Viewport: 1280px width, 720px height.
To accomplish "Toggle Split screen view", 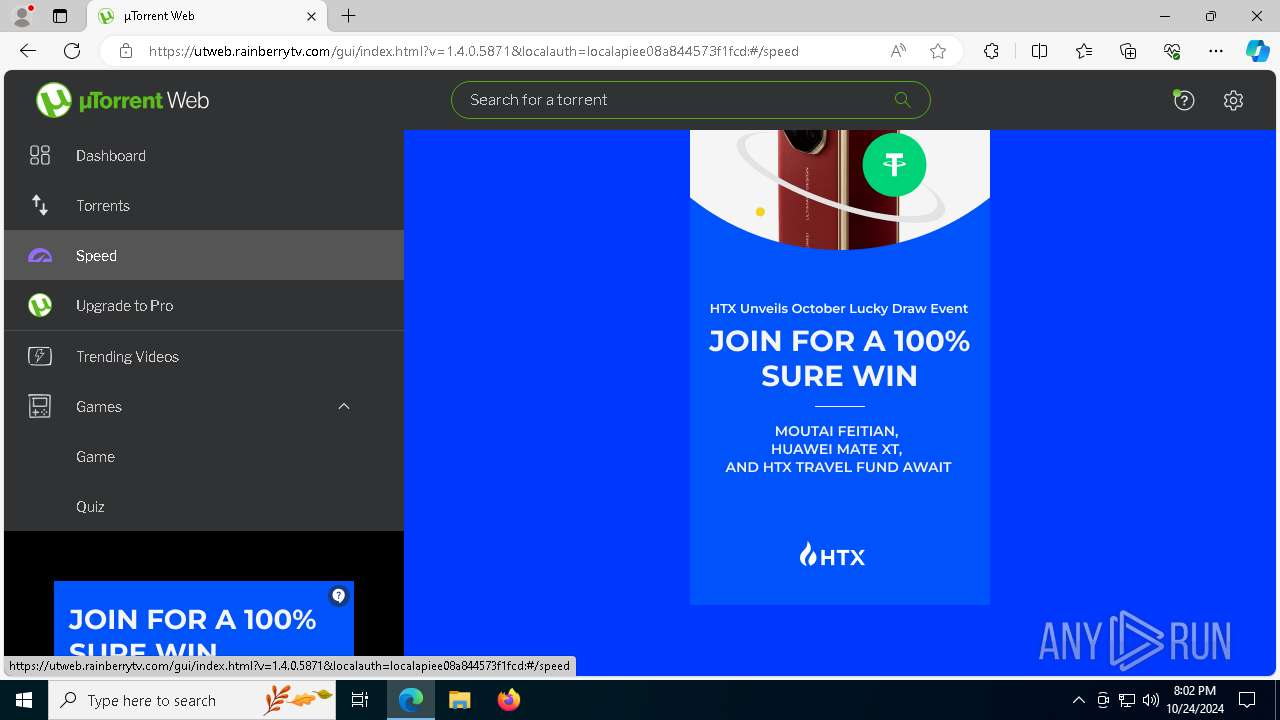I will pyautogui.click(x=1039, y=51).
